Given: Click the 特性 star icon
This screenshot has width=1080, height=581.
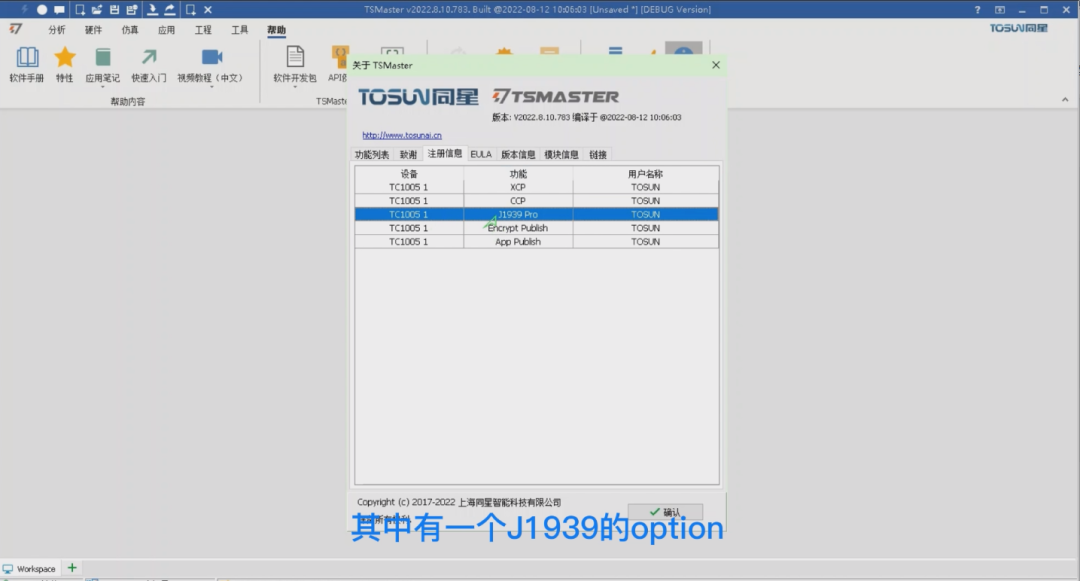Looking at the screenshot, I should point(65,57).
